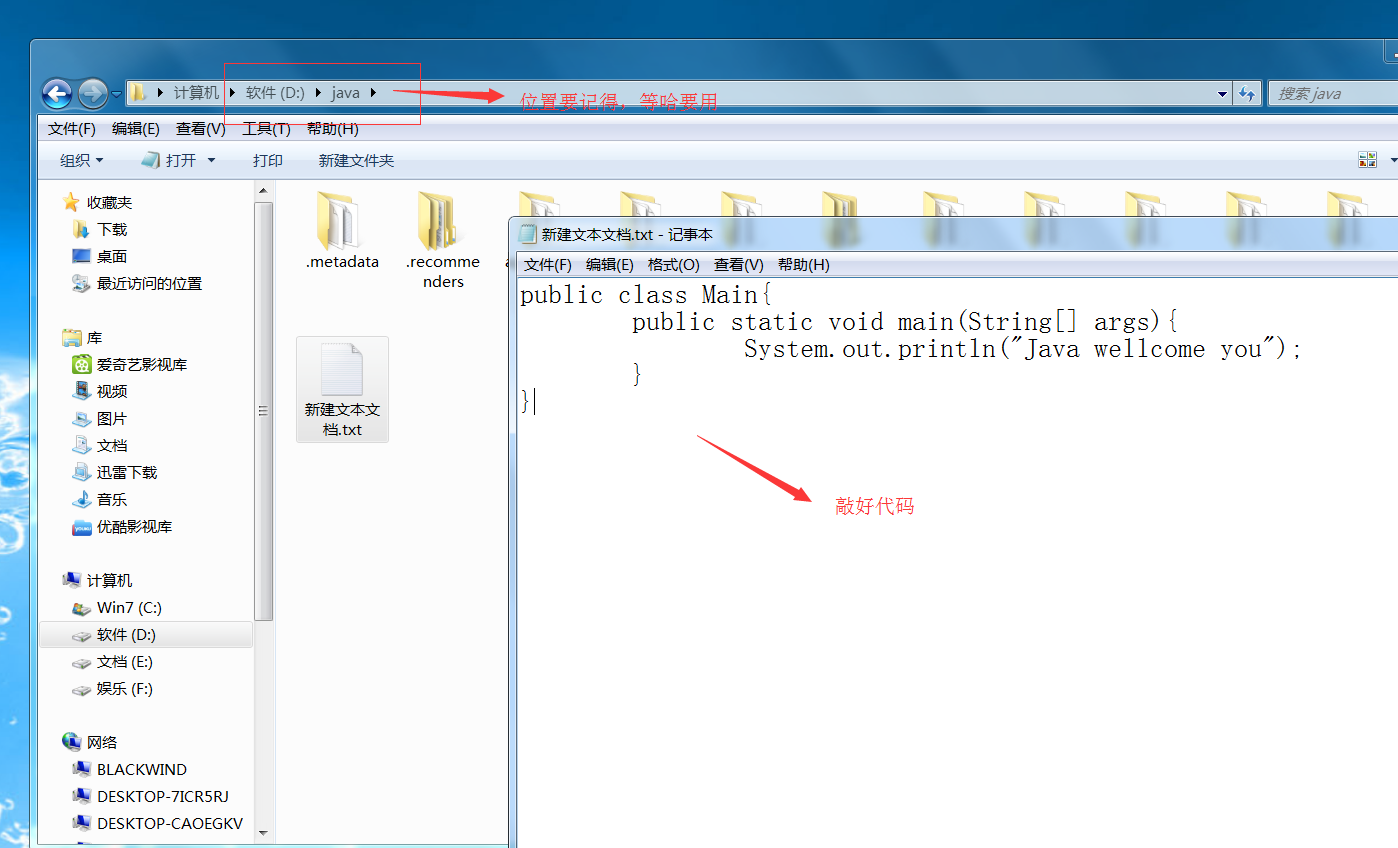Image resolution: width=1398 pixels, height=848 pixels.
Task: Open Explorer 查看(V) menu
Action: 201,129
